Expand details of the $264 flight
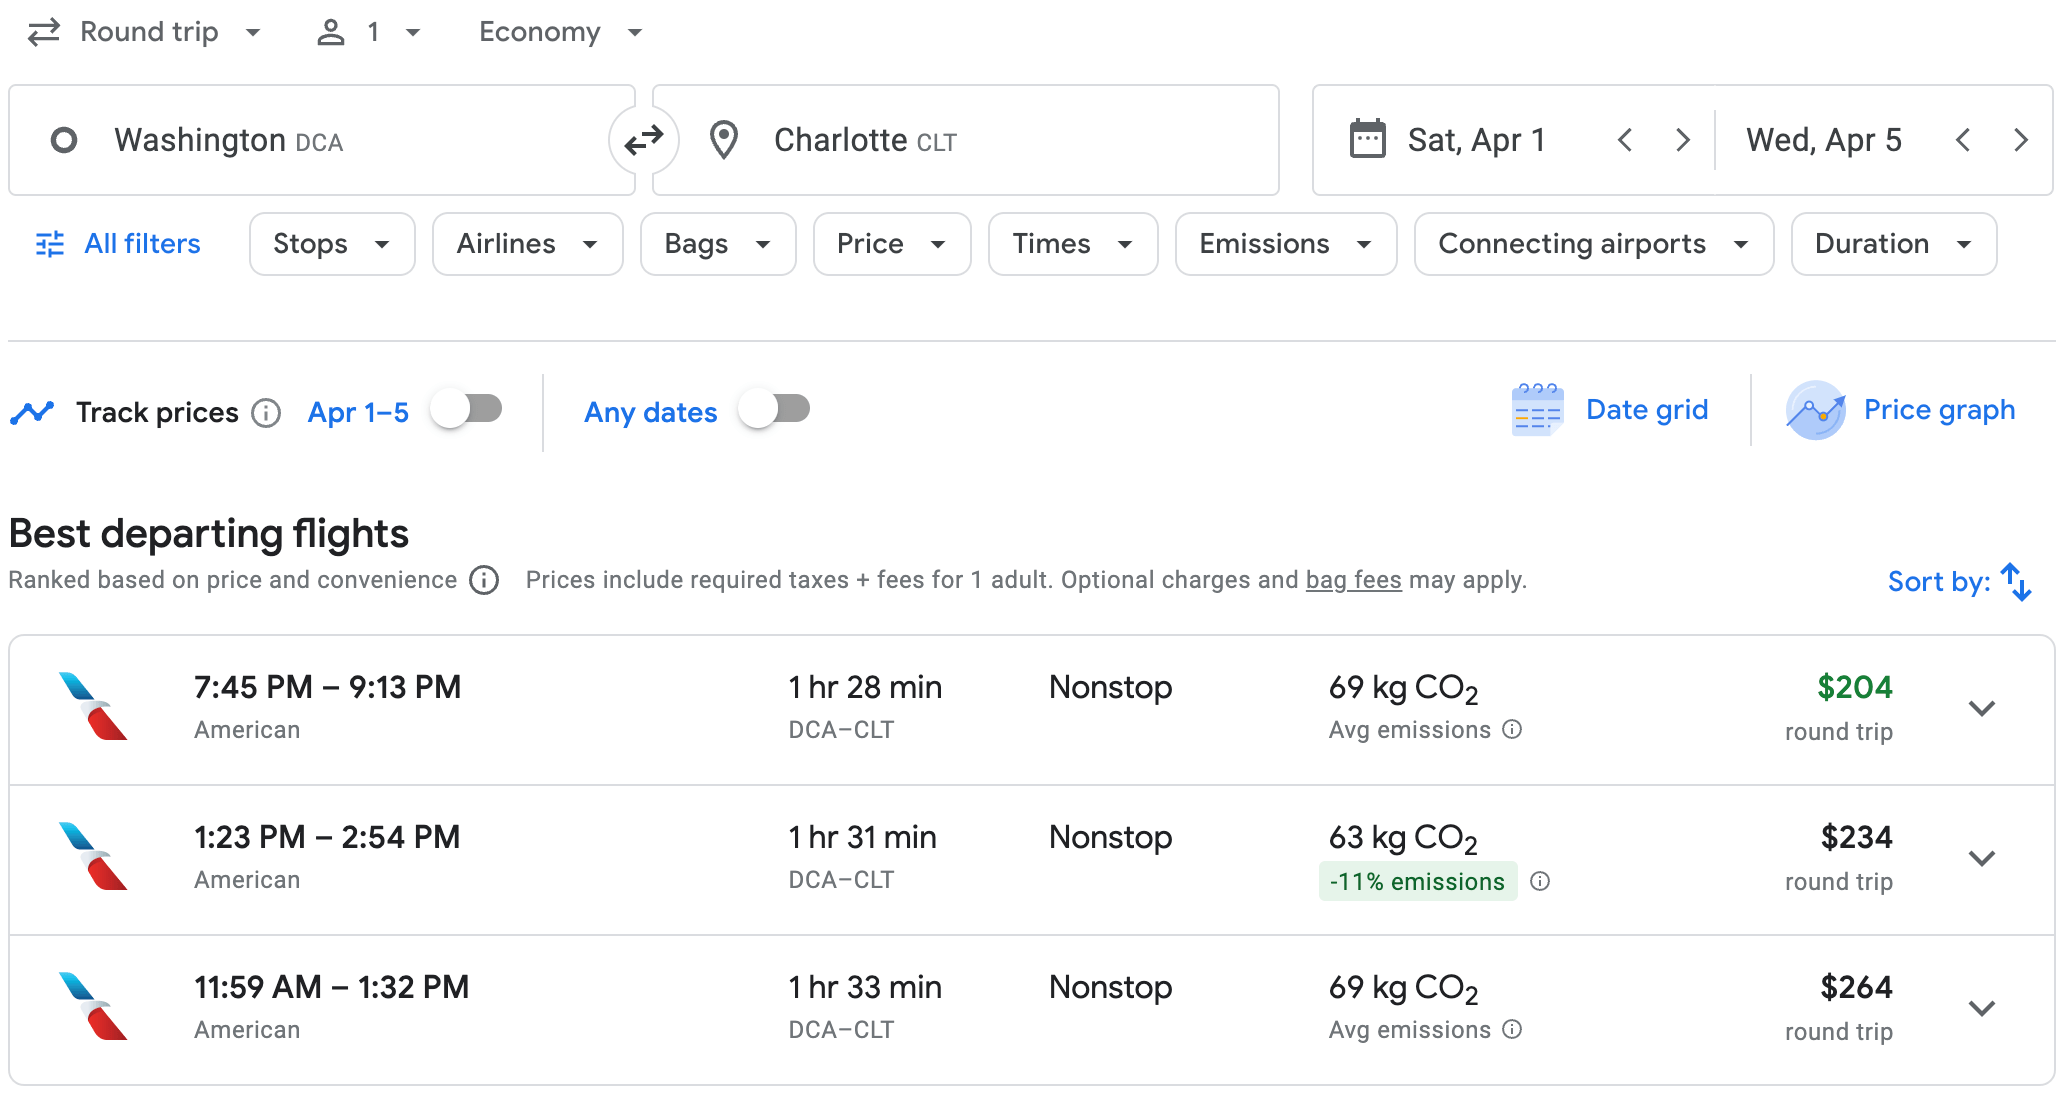 [x=1982, y=1009]
